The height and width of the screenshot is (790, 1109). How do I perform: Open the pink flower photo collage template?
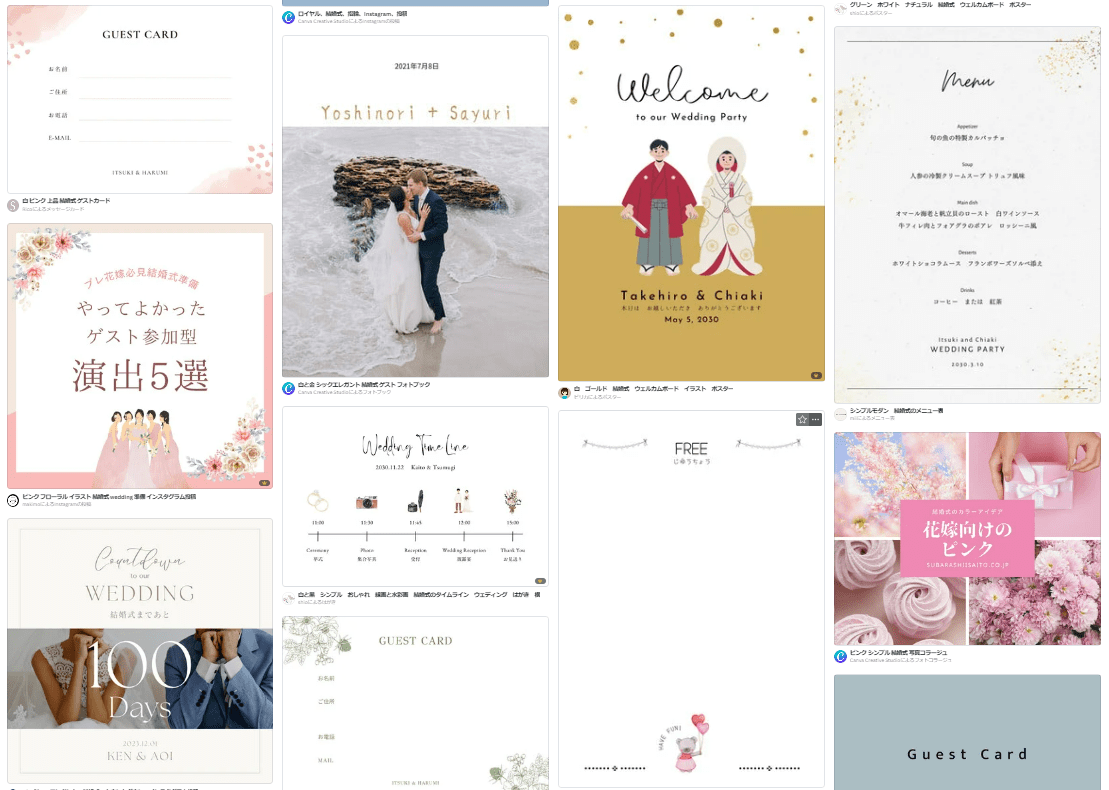tap(967, 538)
